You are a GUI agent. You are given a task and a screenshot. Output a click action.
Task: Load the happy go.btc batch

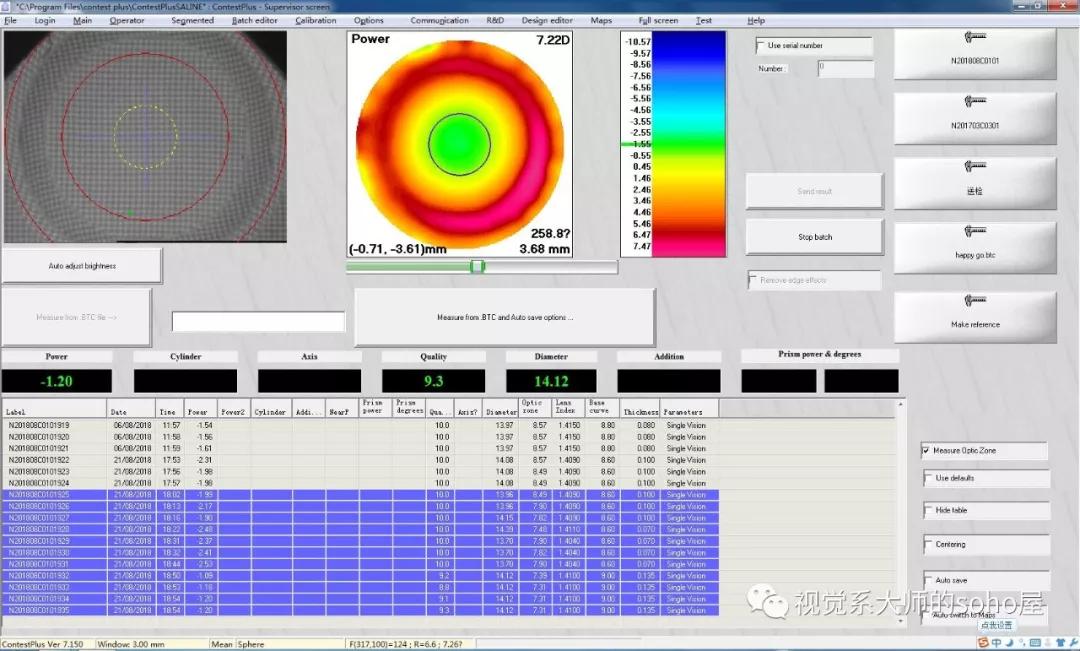(x=975, y=248)
